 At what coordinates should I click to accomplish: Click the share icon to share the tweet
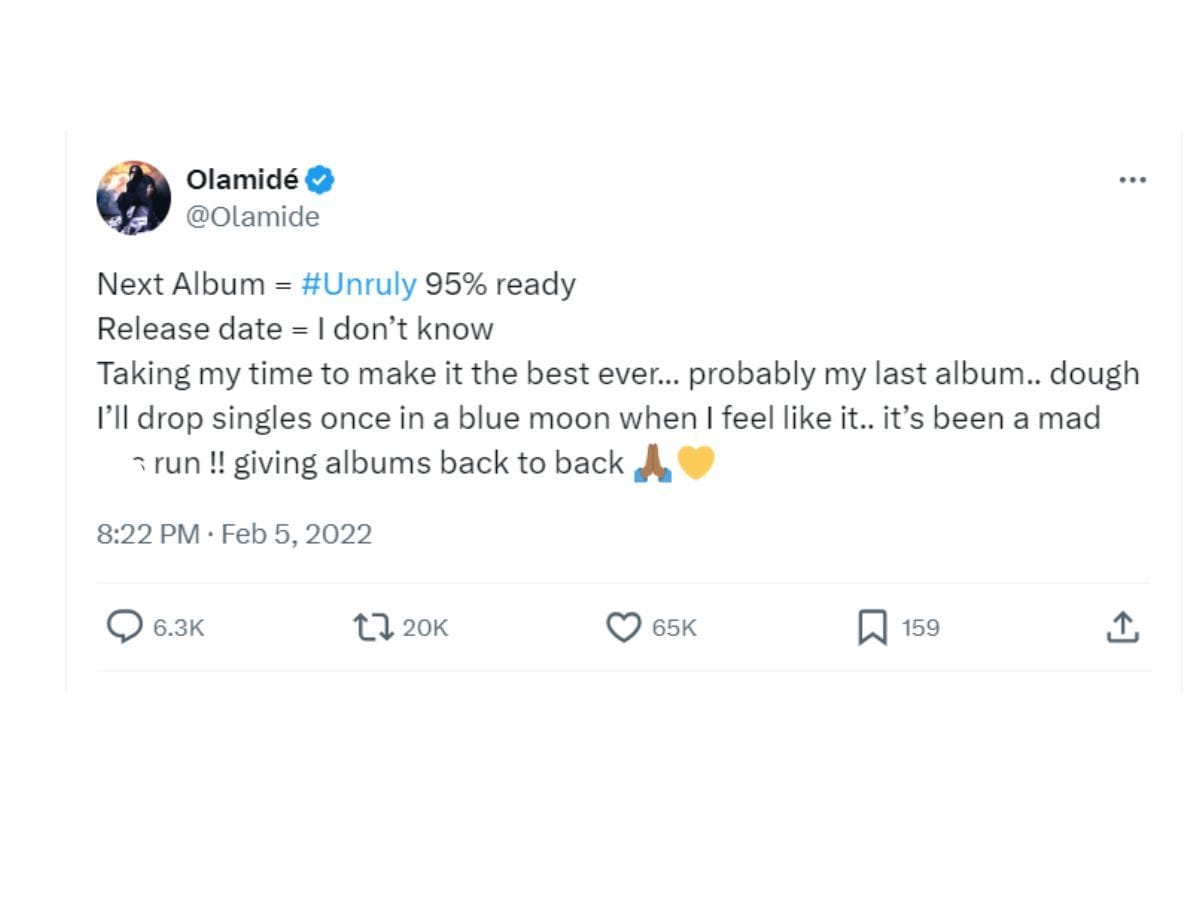coord(1122,627)
